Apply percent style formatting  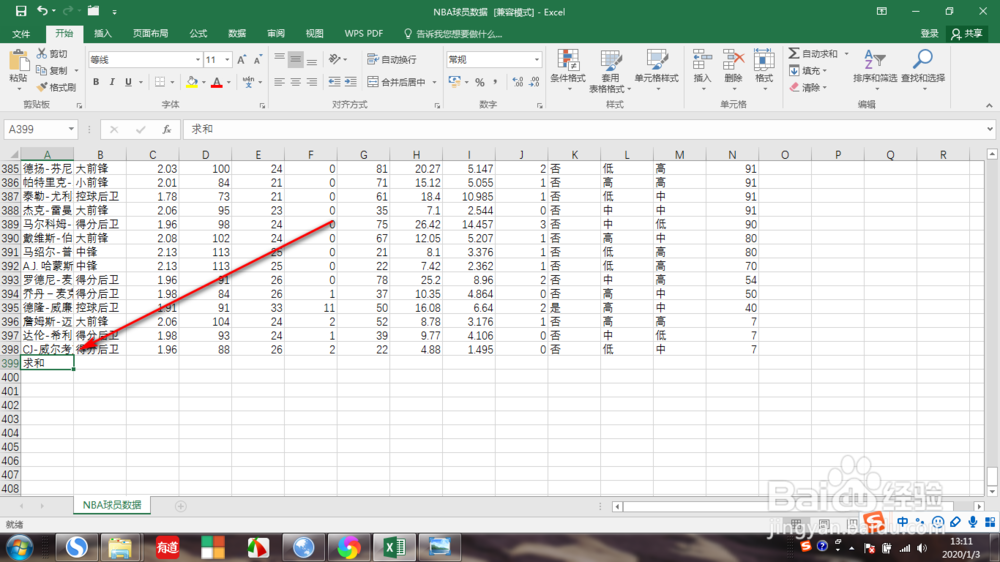coord(480,82)
